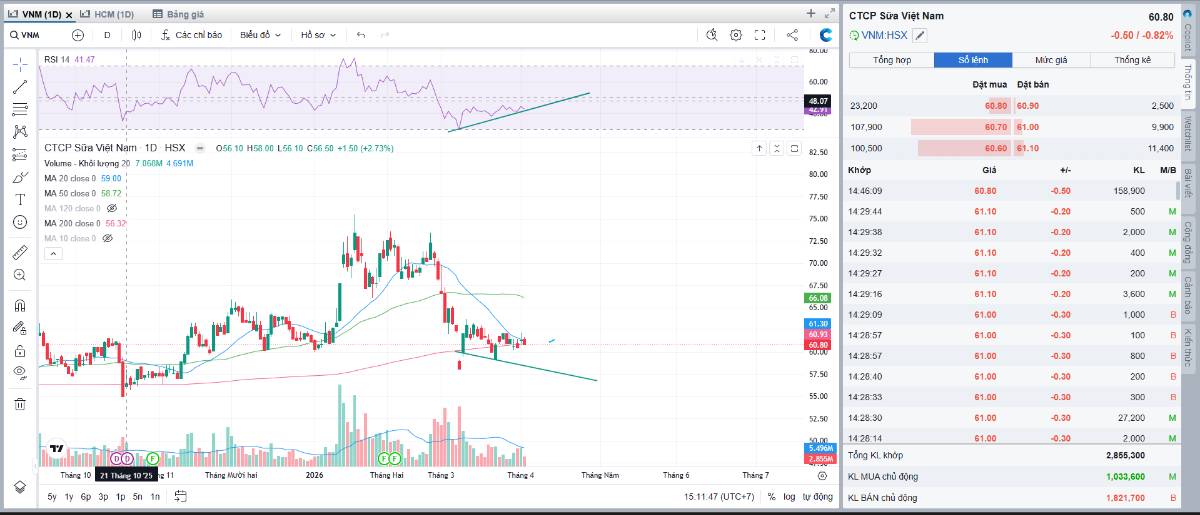The width and height of the screenshot is (1200, 515).
Task: Open the candle chart style selector
Action: point(137,34)
